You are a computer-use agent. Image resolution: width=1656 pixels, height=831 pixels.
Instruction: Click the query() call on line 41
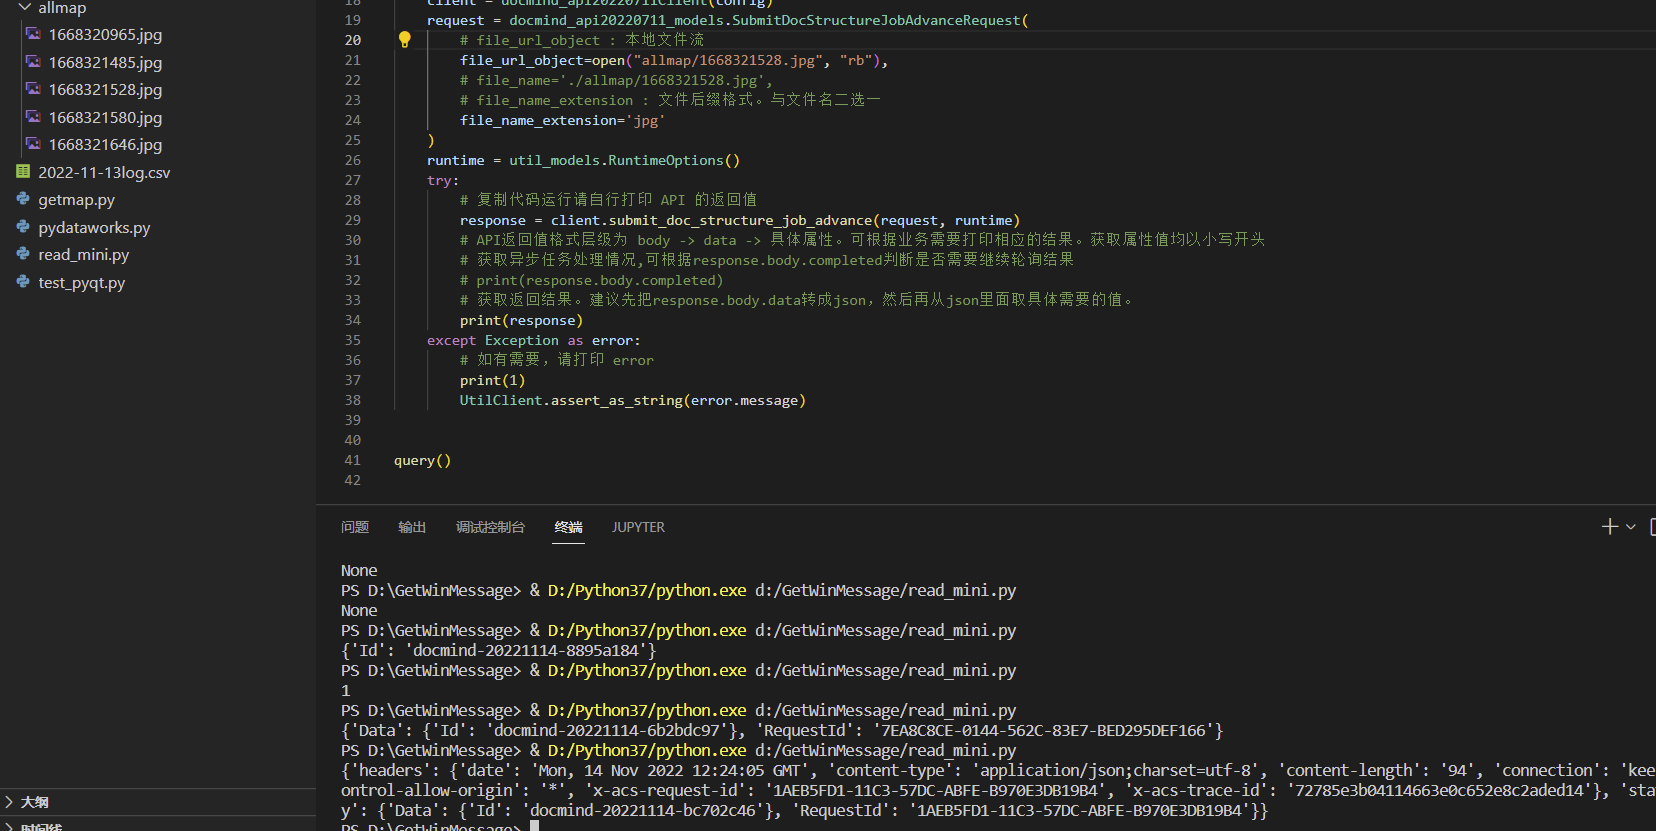[x=422, y=460]
